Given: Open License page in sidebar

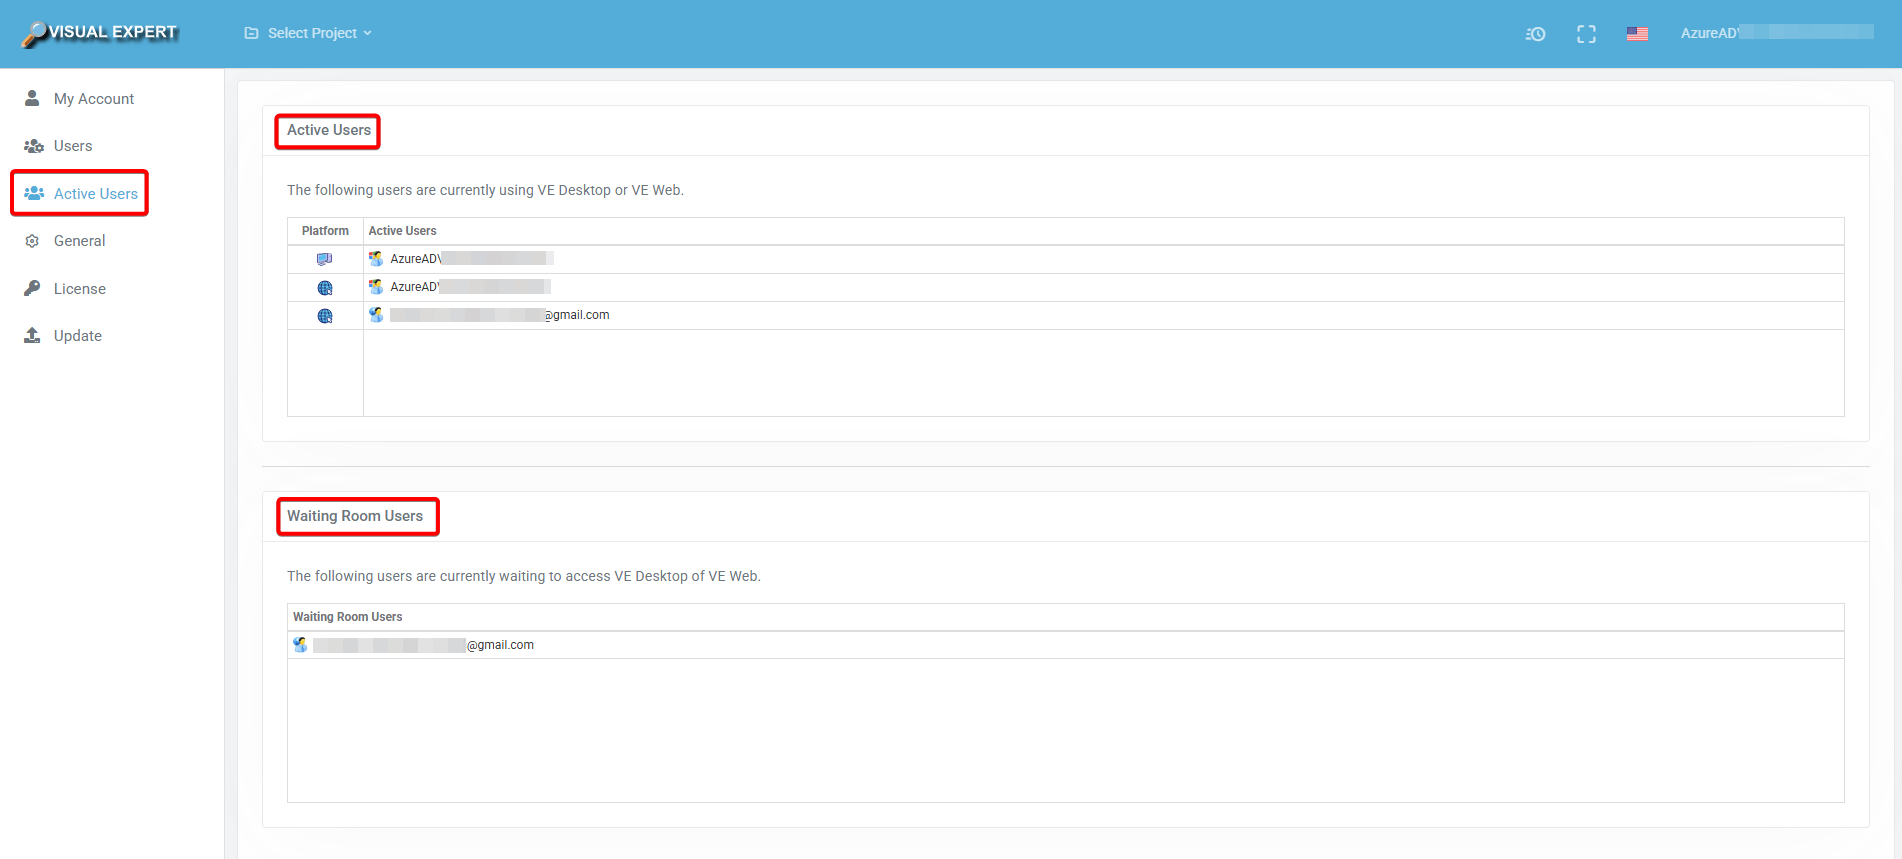Looking at the screenshot, I should coord(80,289).
